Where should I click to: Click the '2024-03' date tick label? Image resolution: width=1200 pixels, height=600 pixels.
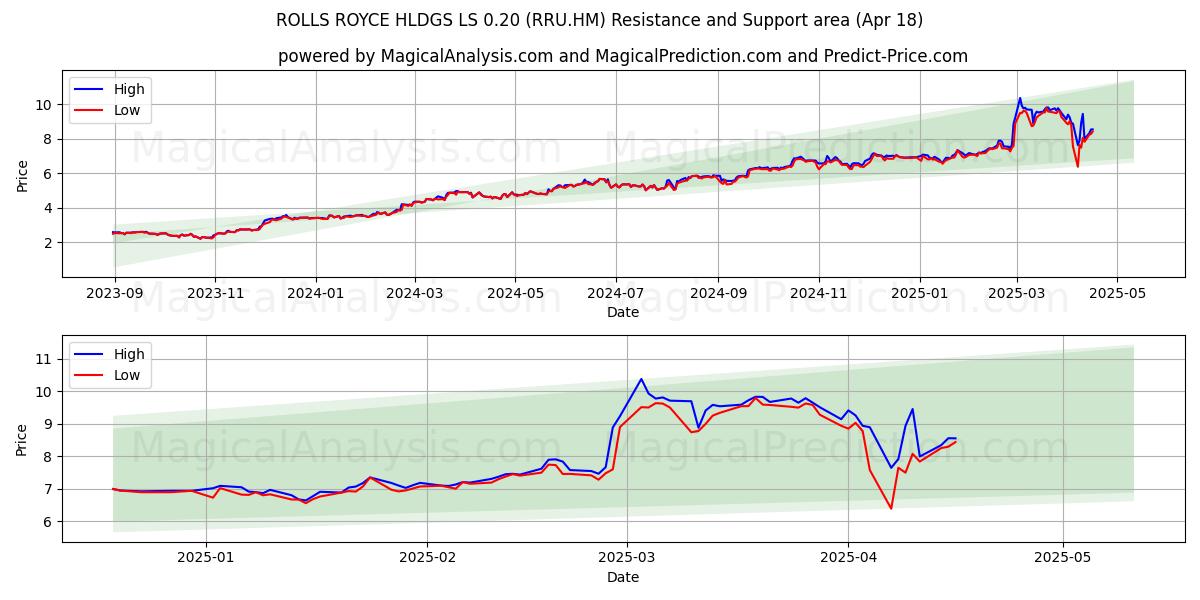pos(414,294)
